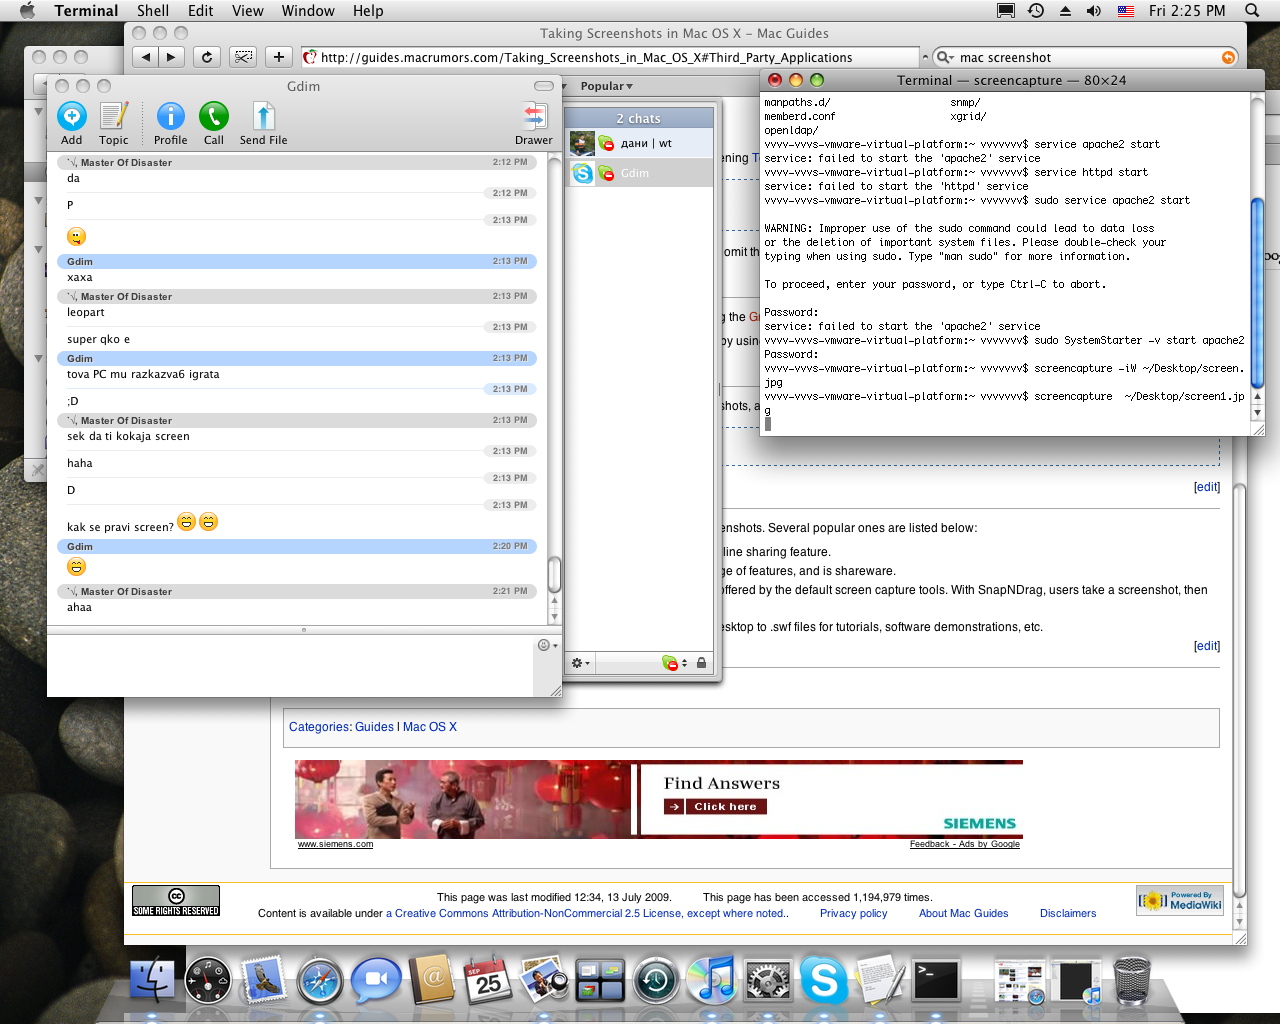Click the Creative Commons license link
The height and width of the screenshot is (1024, 1280).
pos(587,913)
